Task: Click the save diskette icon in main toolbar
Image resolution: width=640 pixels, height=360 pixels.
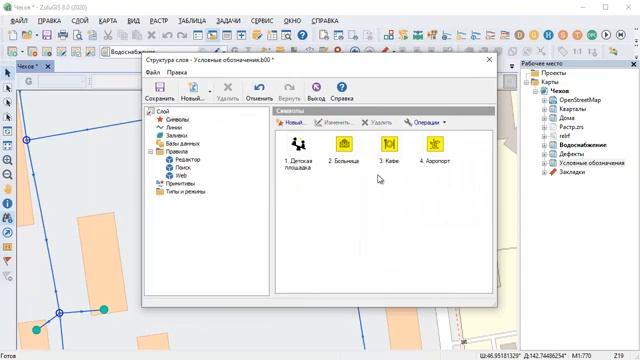Action: tap(47, 35)
